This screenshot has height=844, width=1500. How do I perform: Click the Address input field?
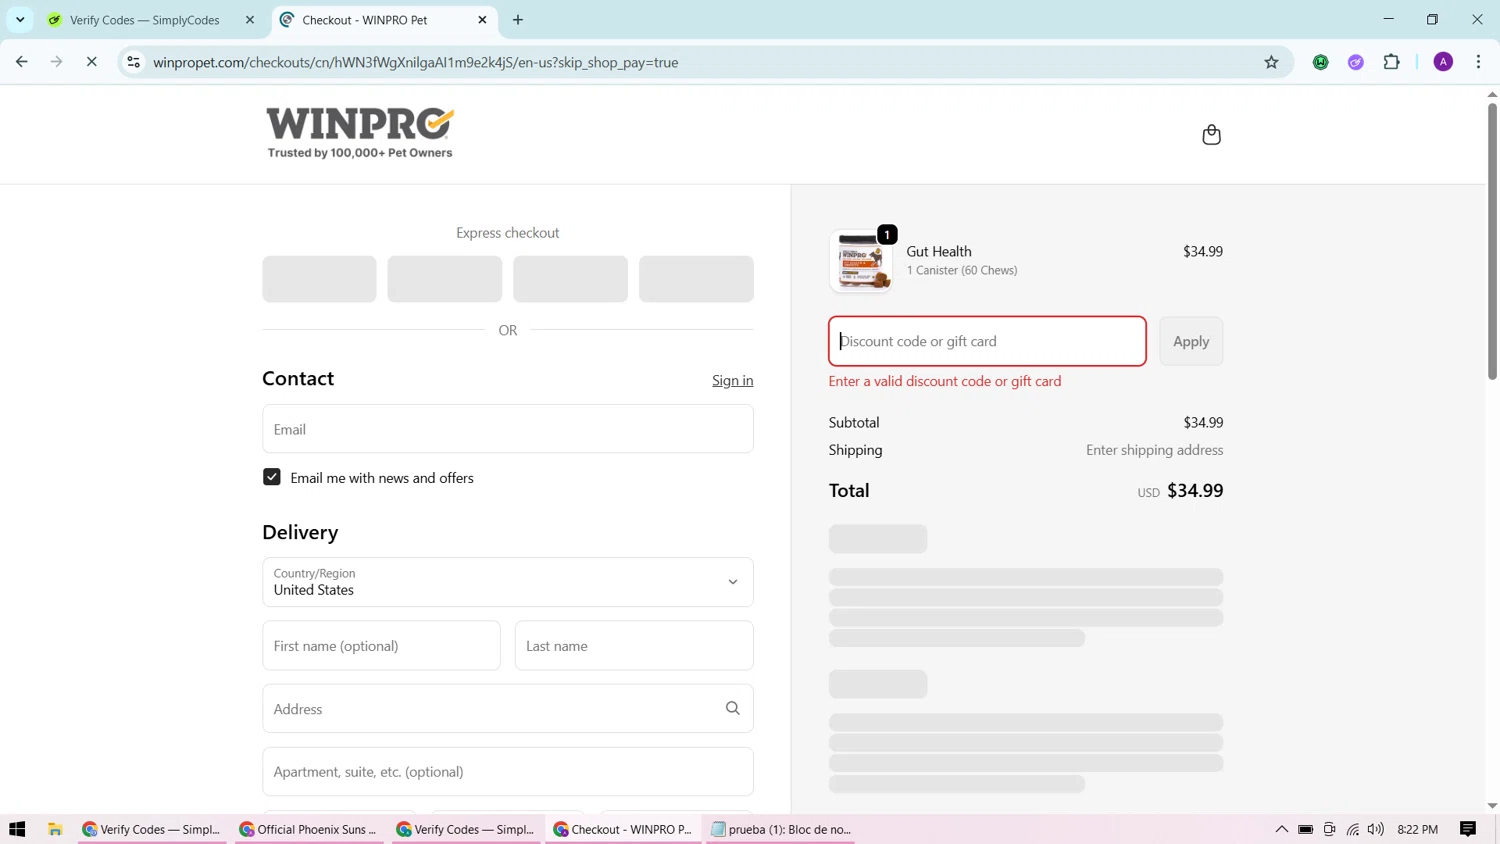click(x=508, y=708)
